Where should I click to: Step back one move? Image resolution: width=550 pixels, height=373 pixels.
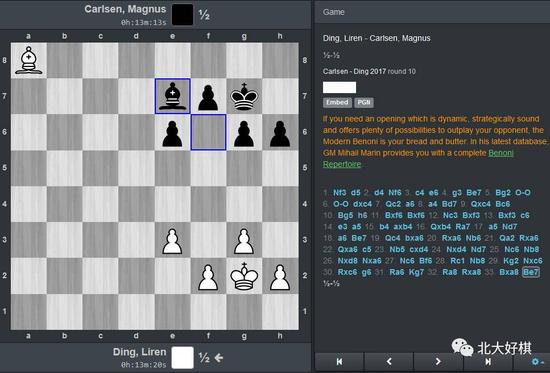point(389,361)
